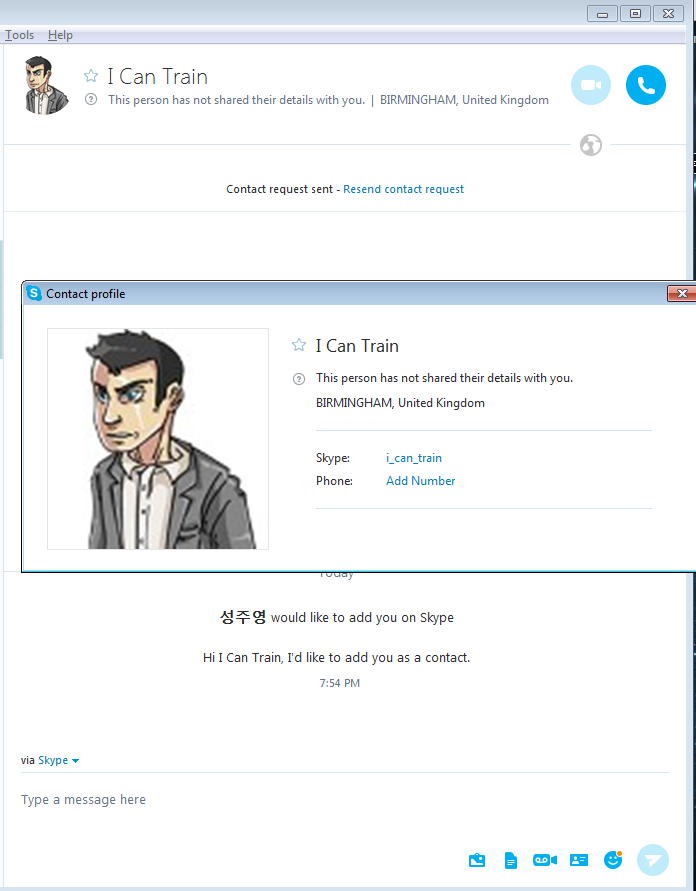Viewport: 696px width, 891px height.
Task: Open the via Skype dropdown
Action: (58, 760)
